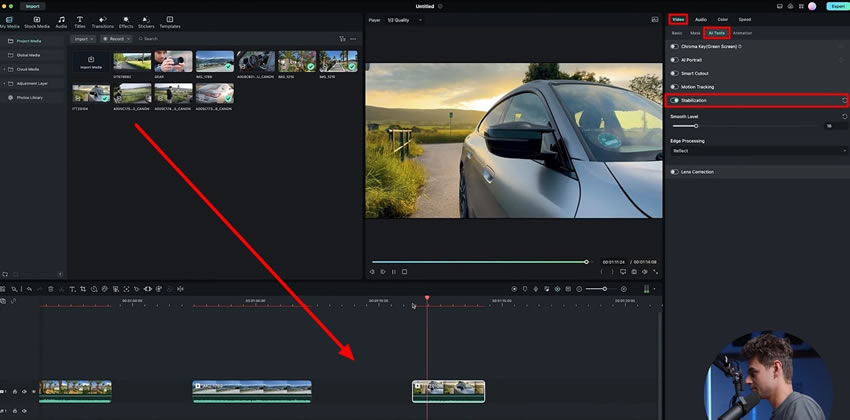
Task: Open the Transitions library
Action: pos(102,22)
